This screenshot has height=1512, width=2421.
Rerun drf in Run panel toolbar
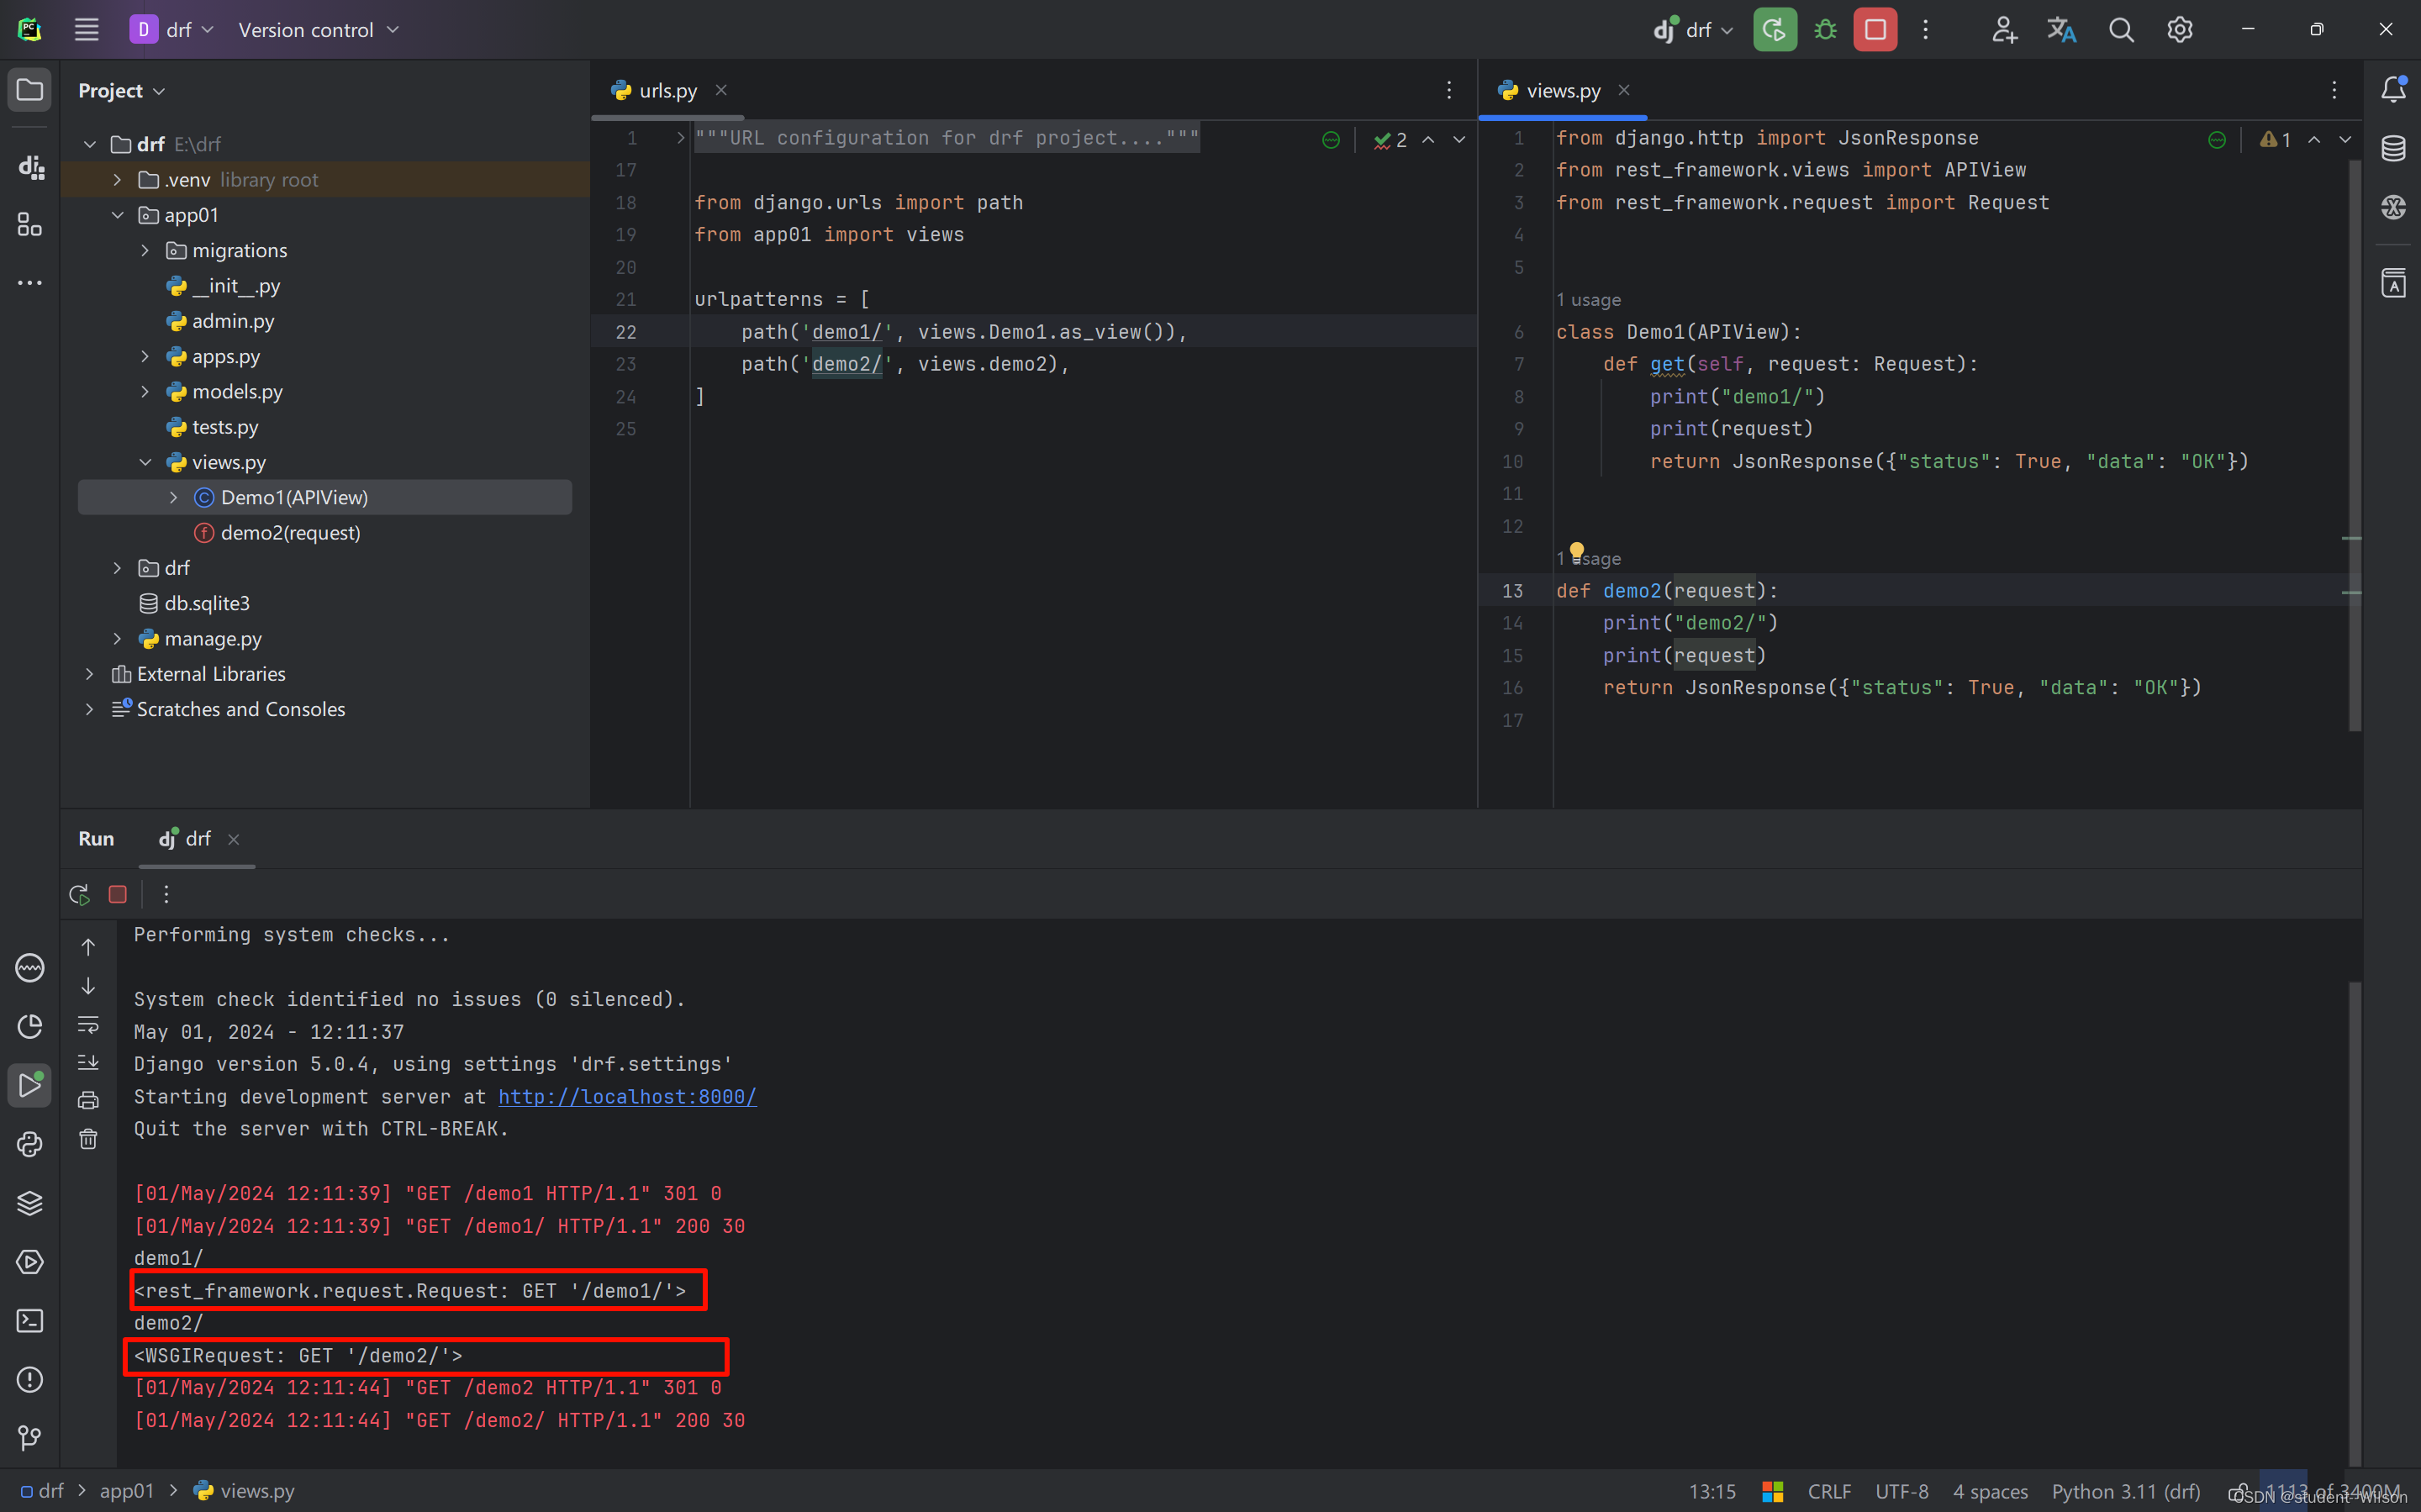(80, 894)
